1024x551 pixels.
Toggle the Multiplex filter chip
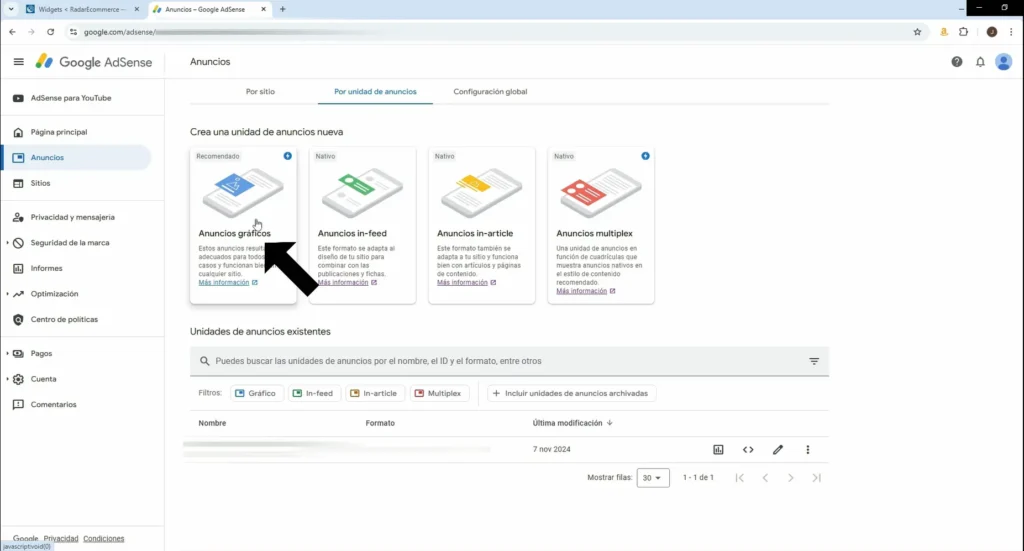pos(439,393)
